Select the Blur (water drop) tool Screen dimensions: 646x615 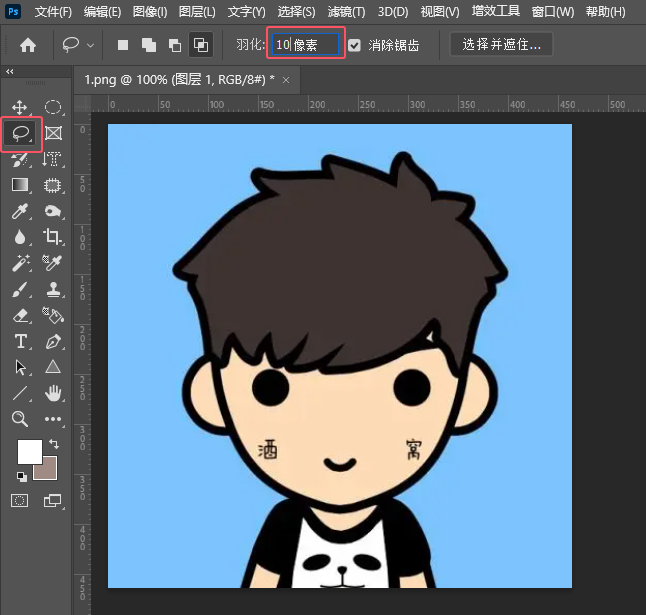20,238
